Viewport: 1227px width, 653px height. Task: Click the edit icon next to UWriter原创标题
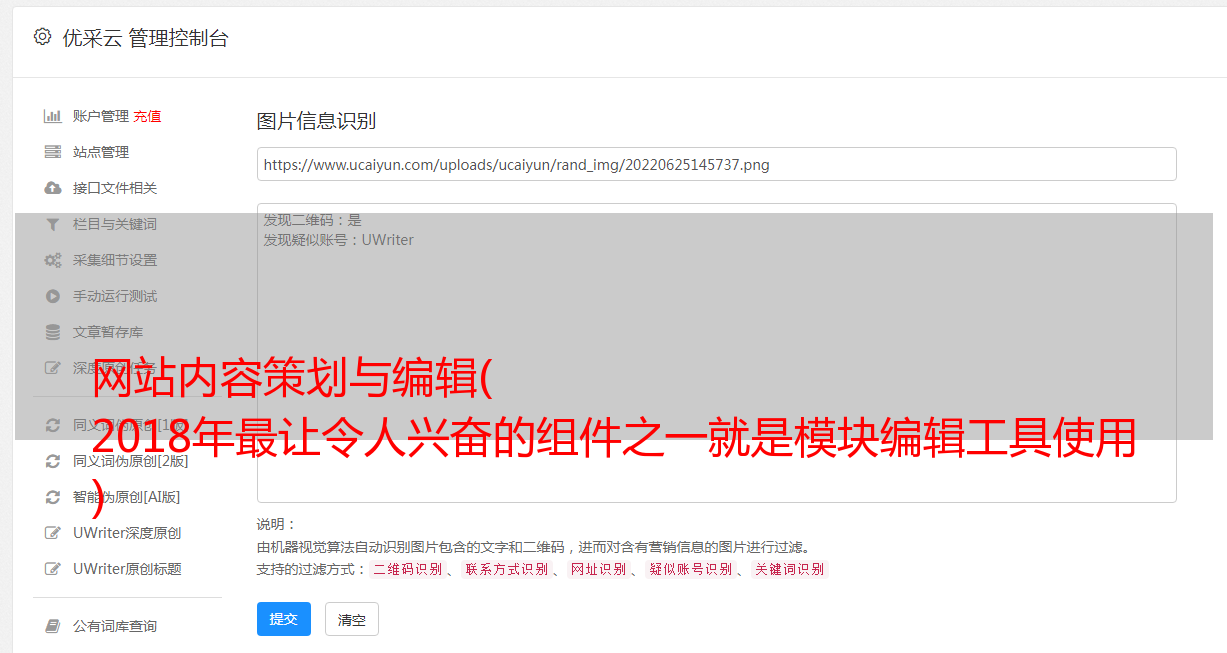pos(53,569)
